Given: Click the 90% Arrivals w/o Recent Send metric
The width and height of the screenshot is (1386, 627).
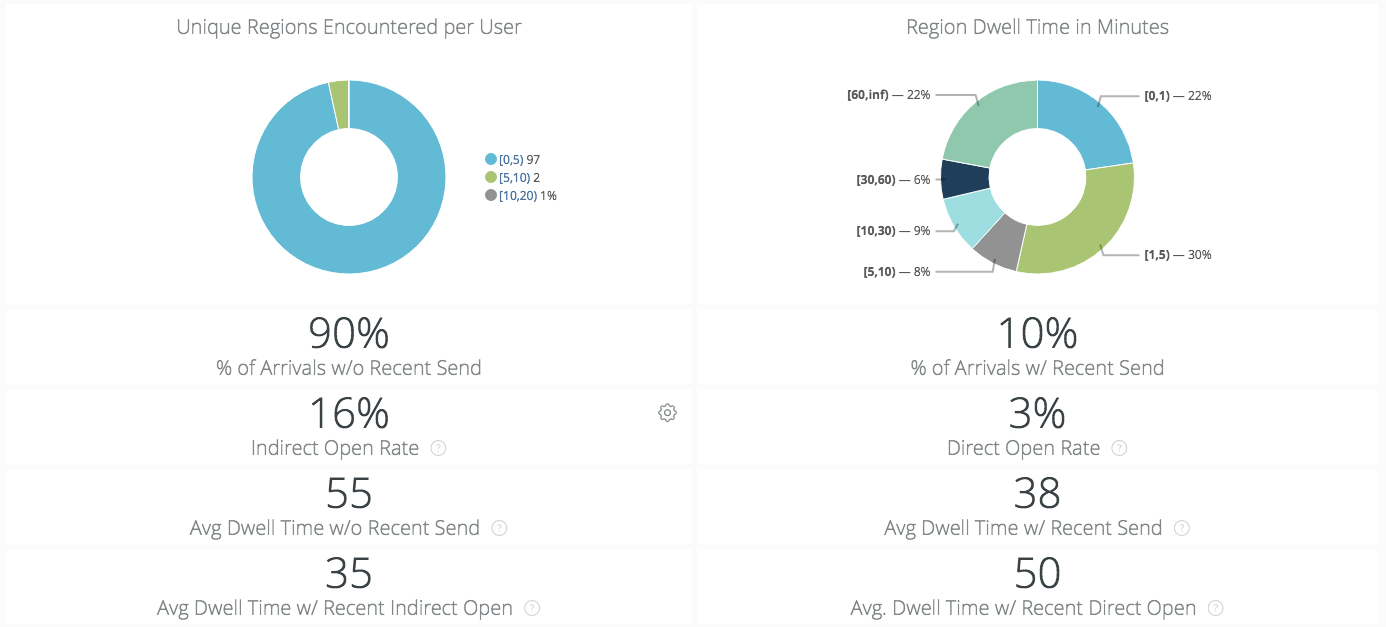Looking at the screenshot, I should pos(348,334).
